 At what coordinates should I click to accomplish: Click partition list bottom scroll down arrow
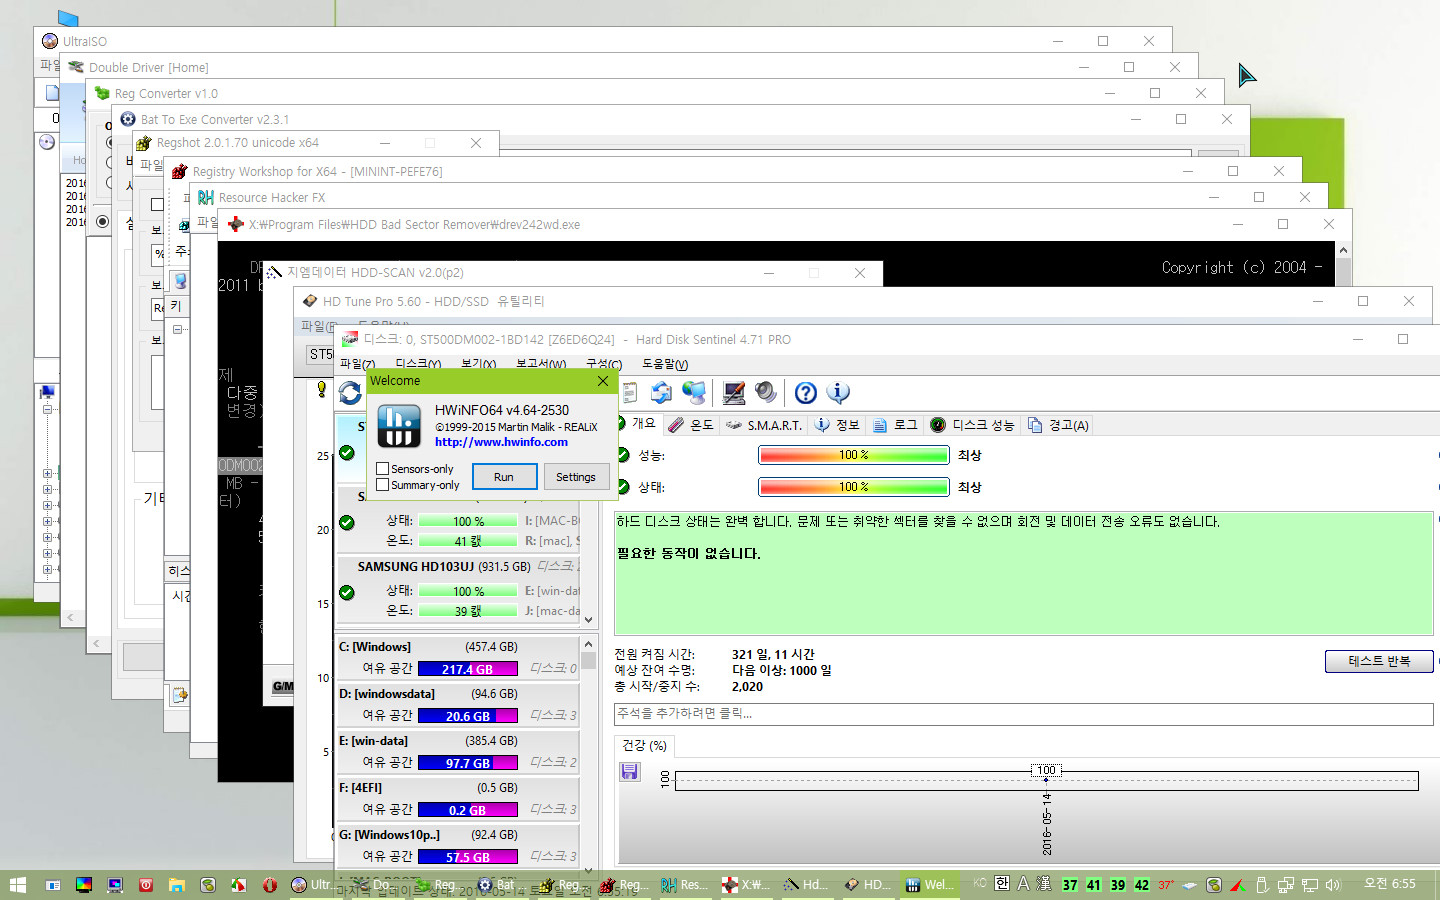[588, 871]
